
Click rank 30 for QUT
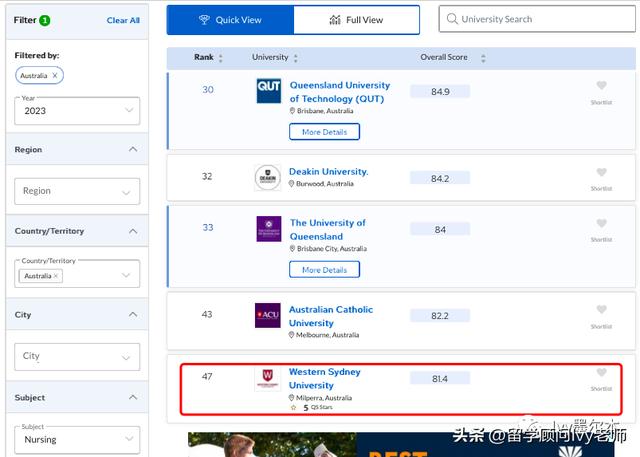(208, 90)
